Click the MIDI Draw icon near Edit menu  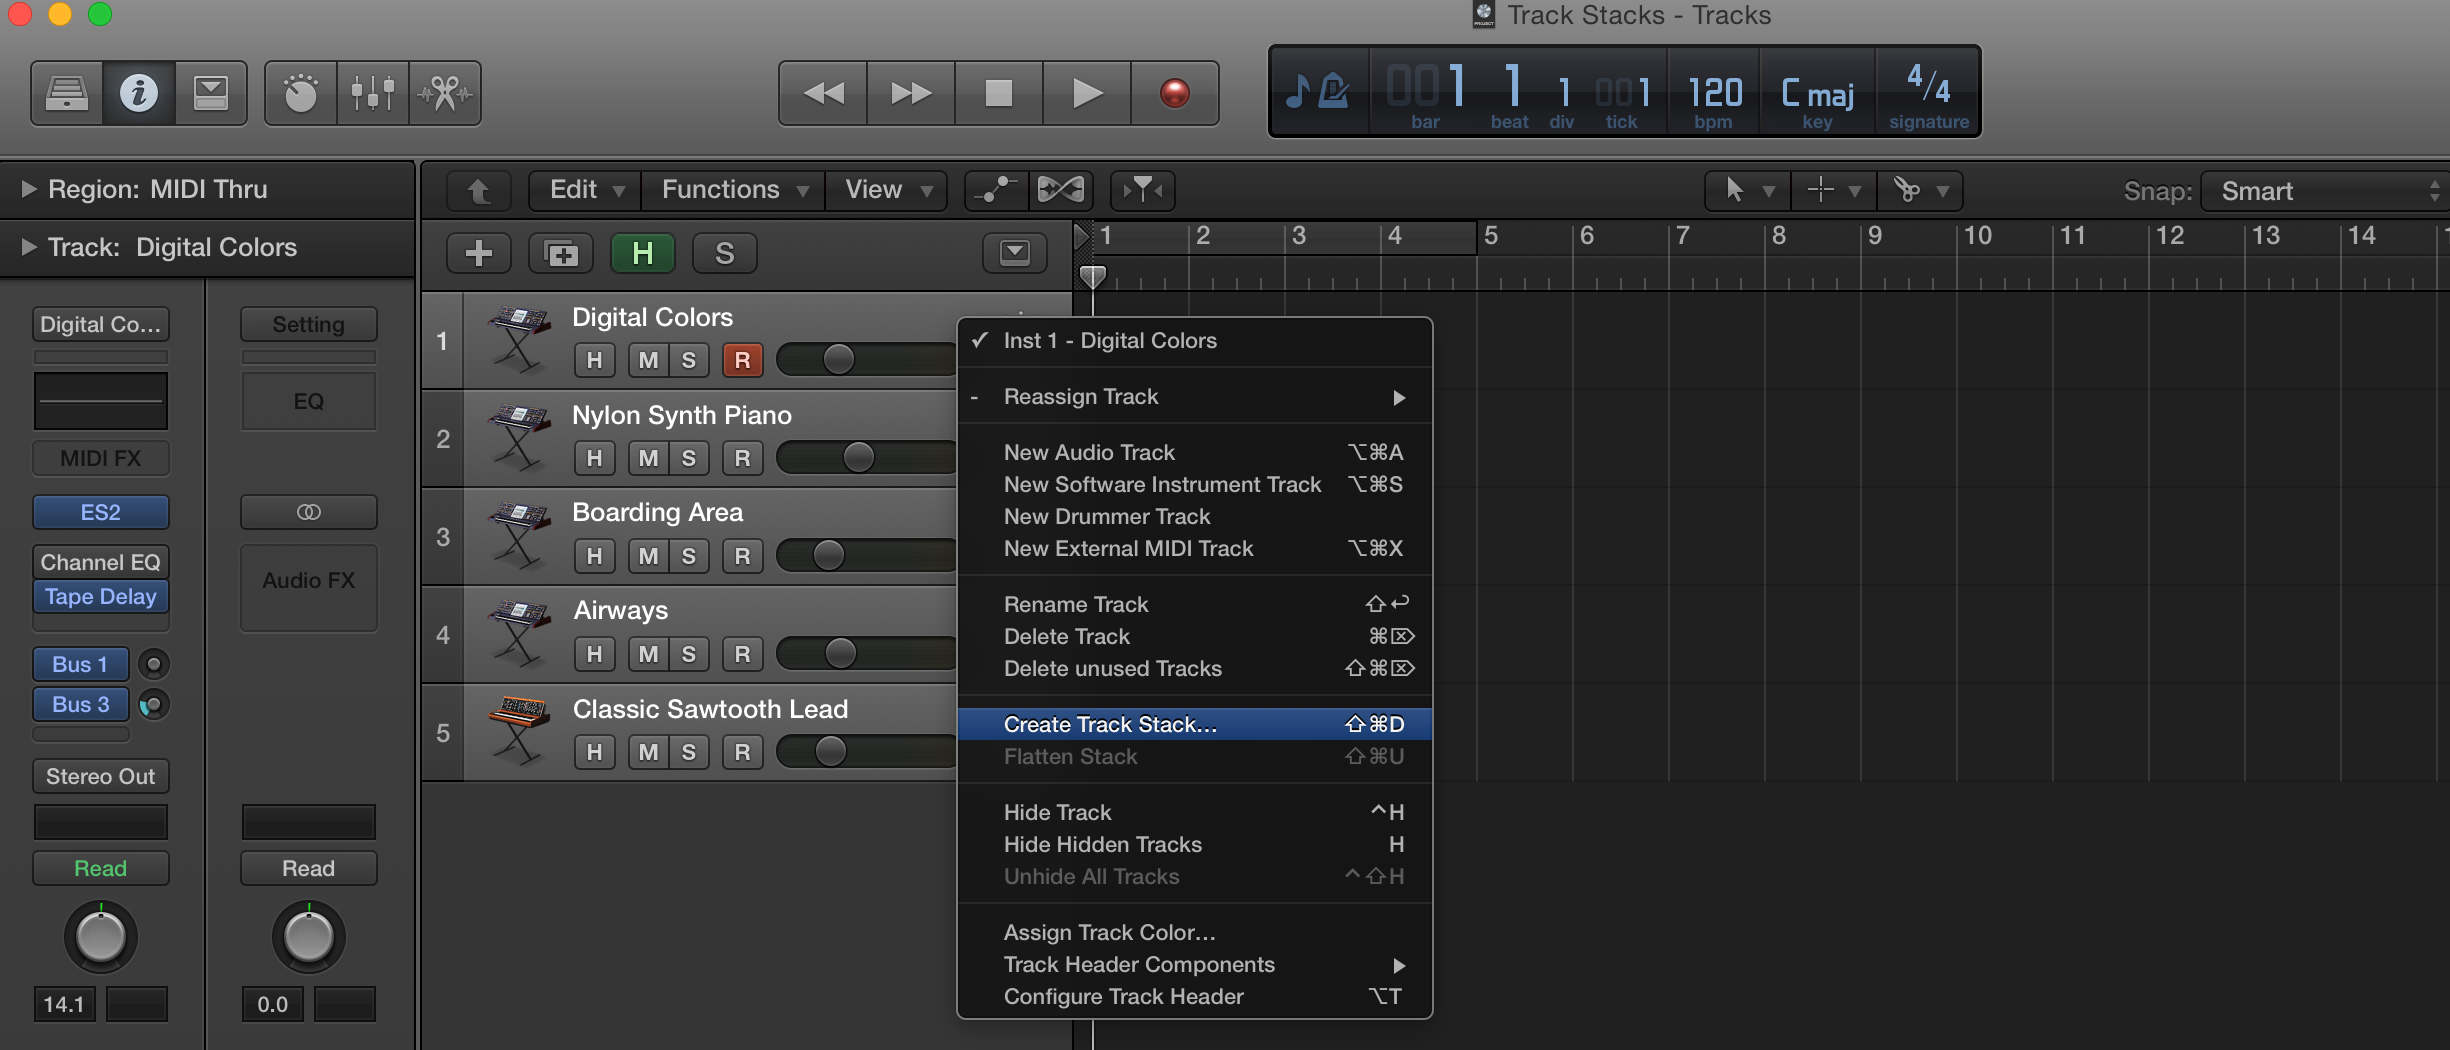tap(994, 190)
